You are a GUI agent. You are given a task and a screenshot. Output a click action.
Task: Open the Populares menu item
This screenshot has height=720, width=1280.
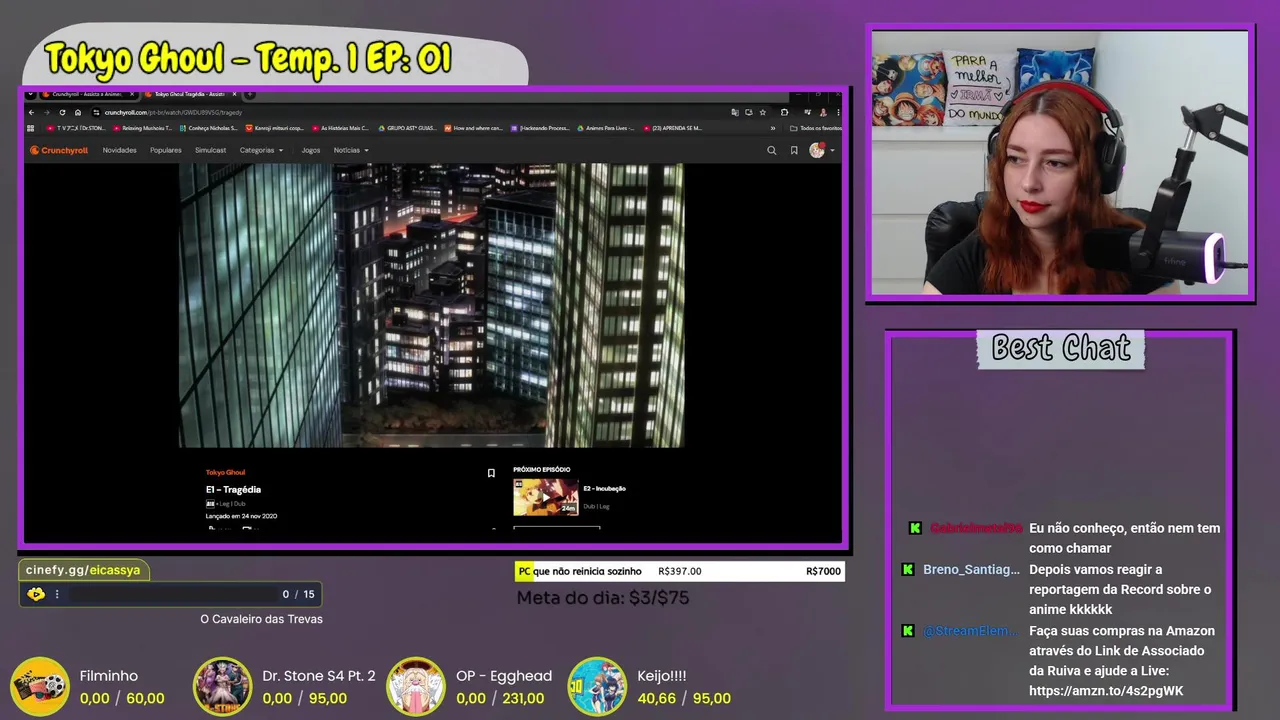(166, 150)
